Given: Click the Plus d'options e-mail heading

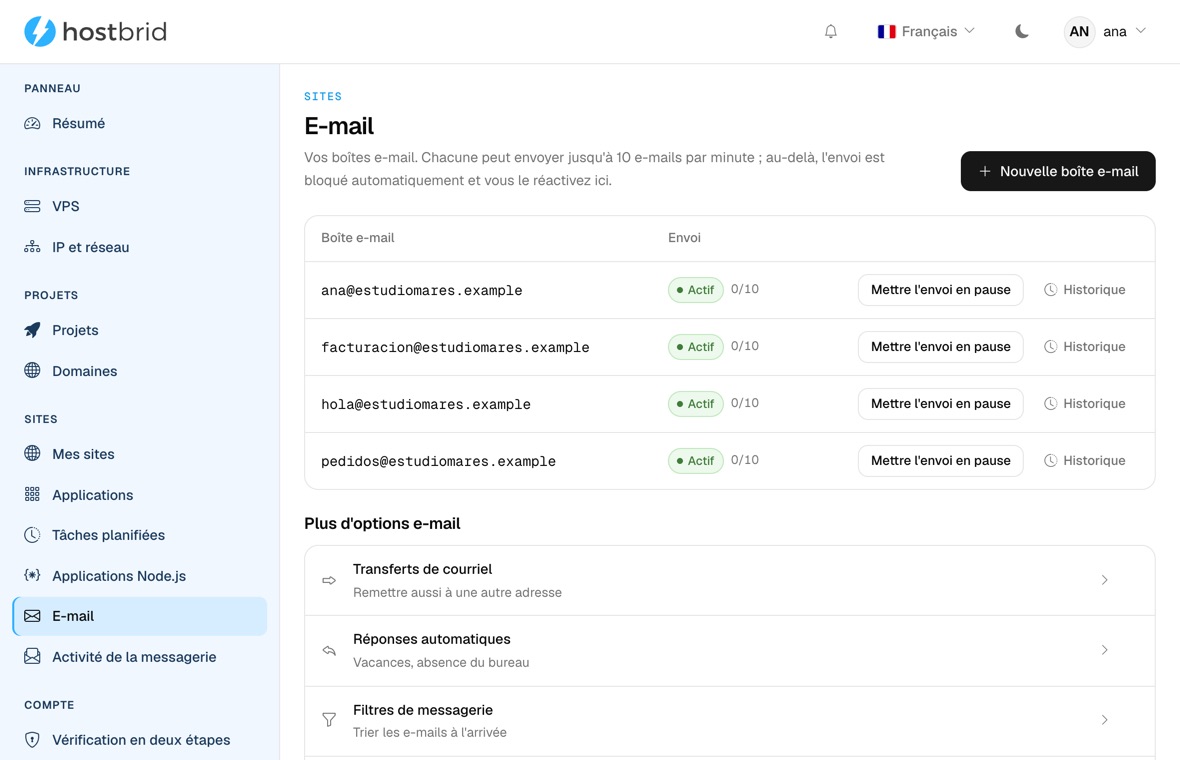Looking at the screenshot, I should (382, 524).
